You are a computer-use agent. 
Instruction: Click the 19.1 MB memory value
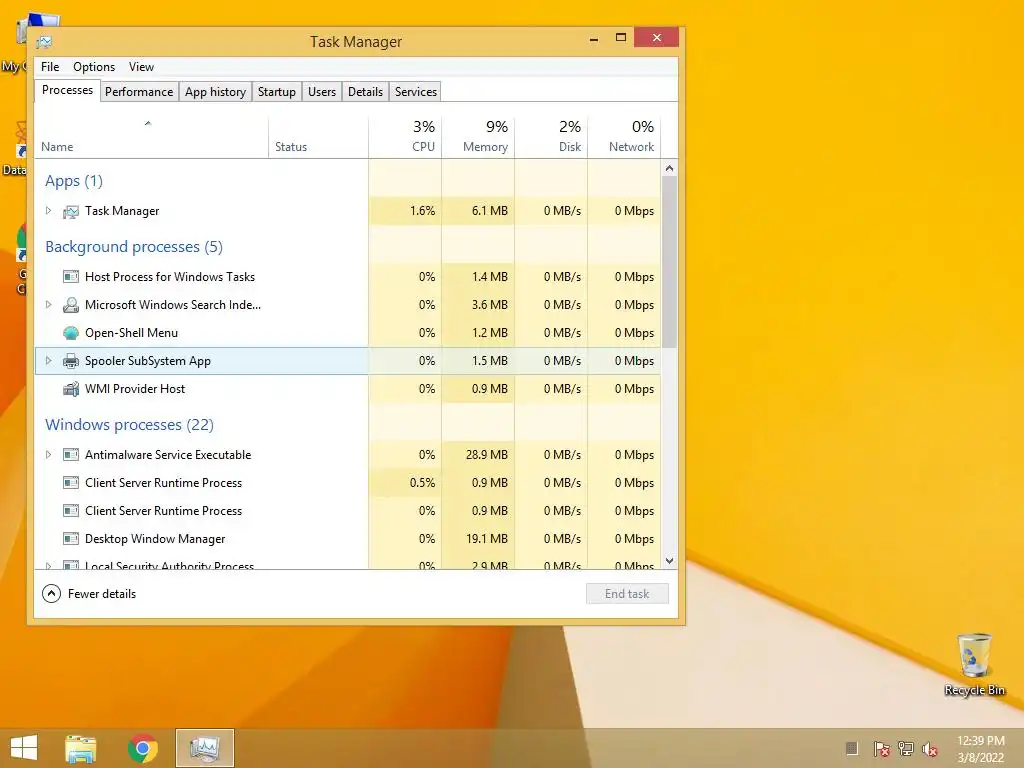[487, 539]
